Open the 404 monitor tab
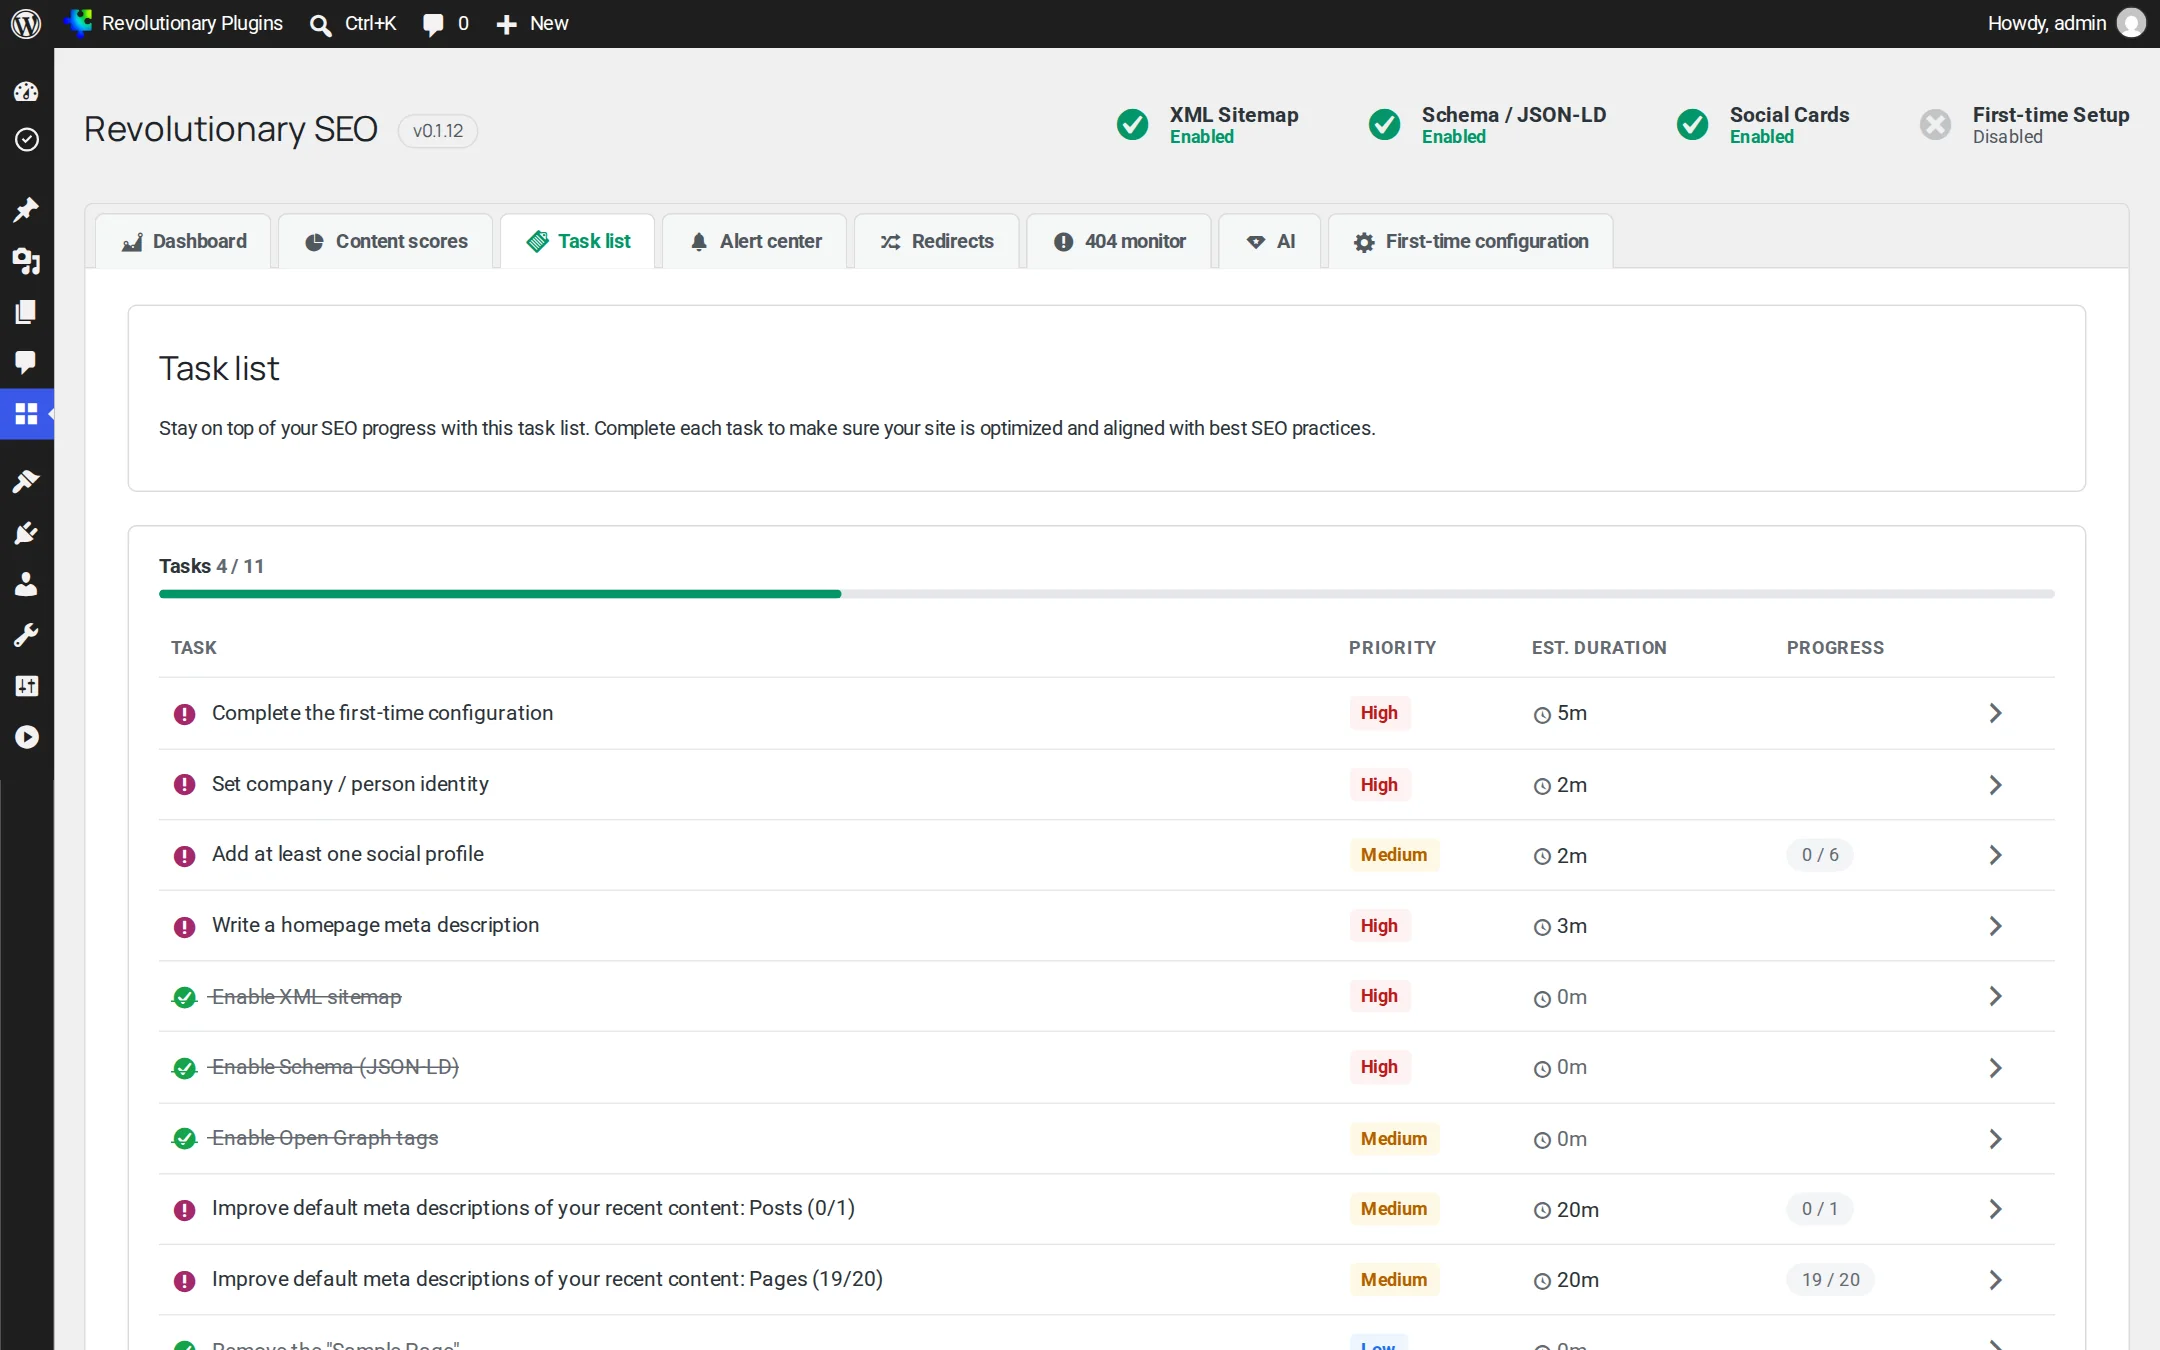This screenshot has height=1350, width=2160. [1119, 241]
